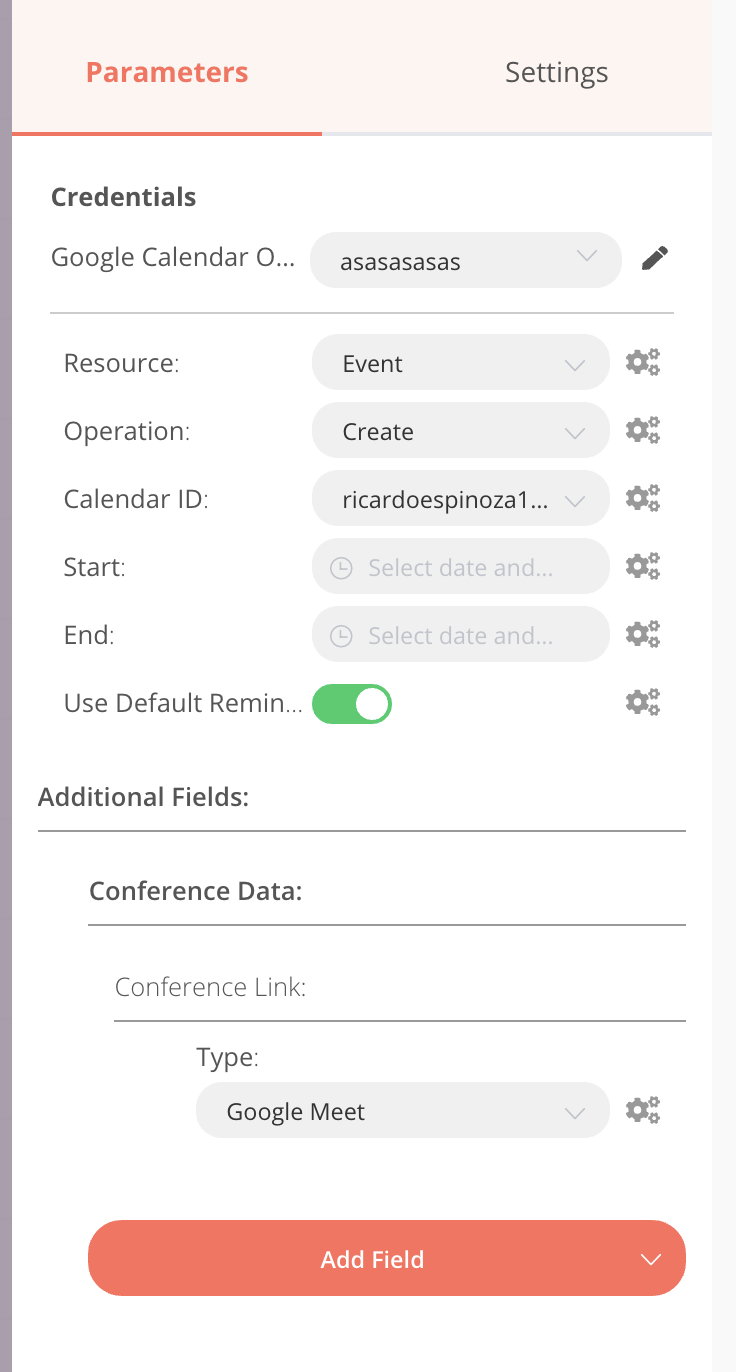Switch to the Settings tab
This screenshot has height=1372, width=736.
point(556,72)
